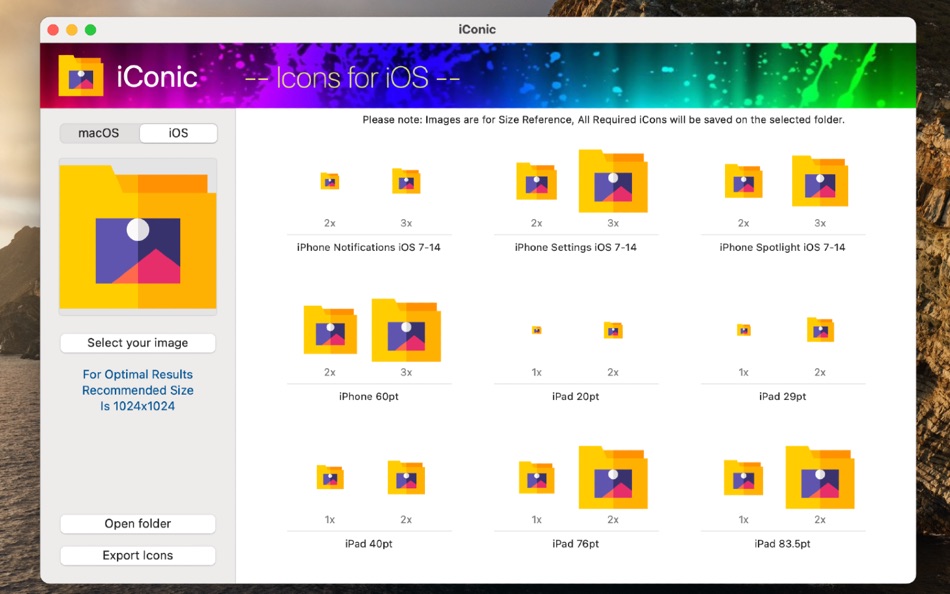Click the iConic window title
950x594 pixels.
tap(477, 30)
